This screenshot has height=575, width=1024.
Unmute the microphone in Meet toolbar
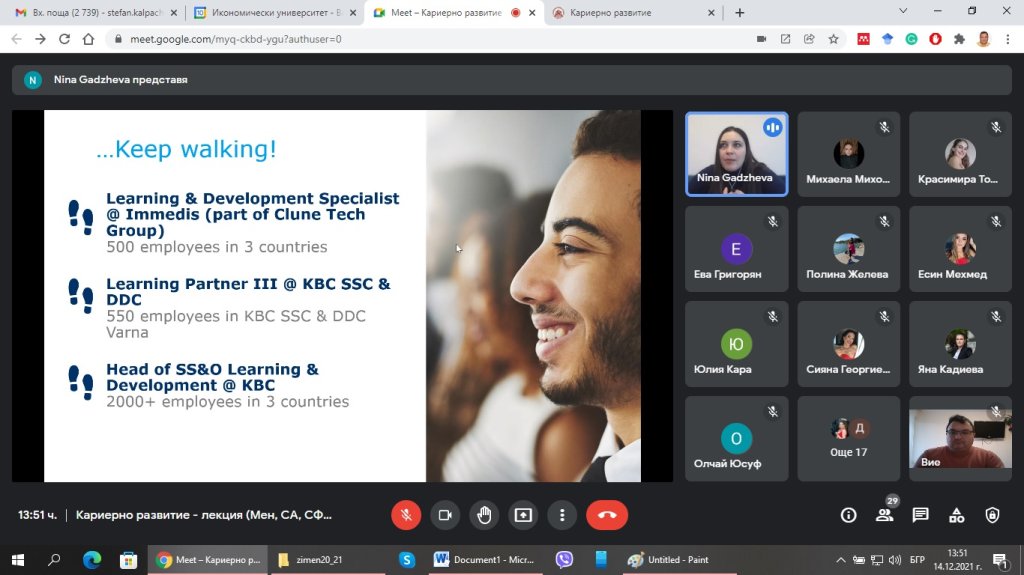point(406,515)
